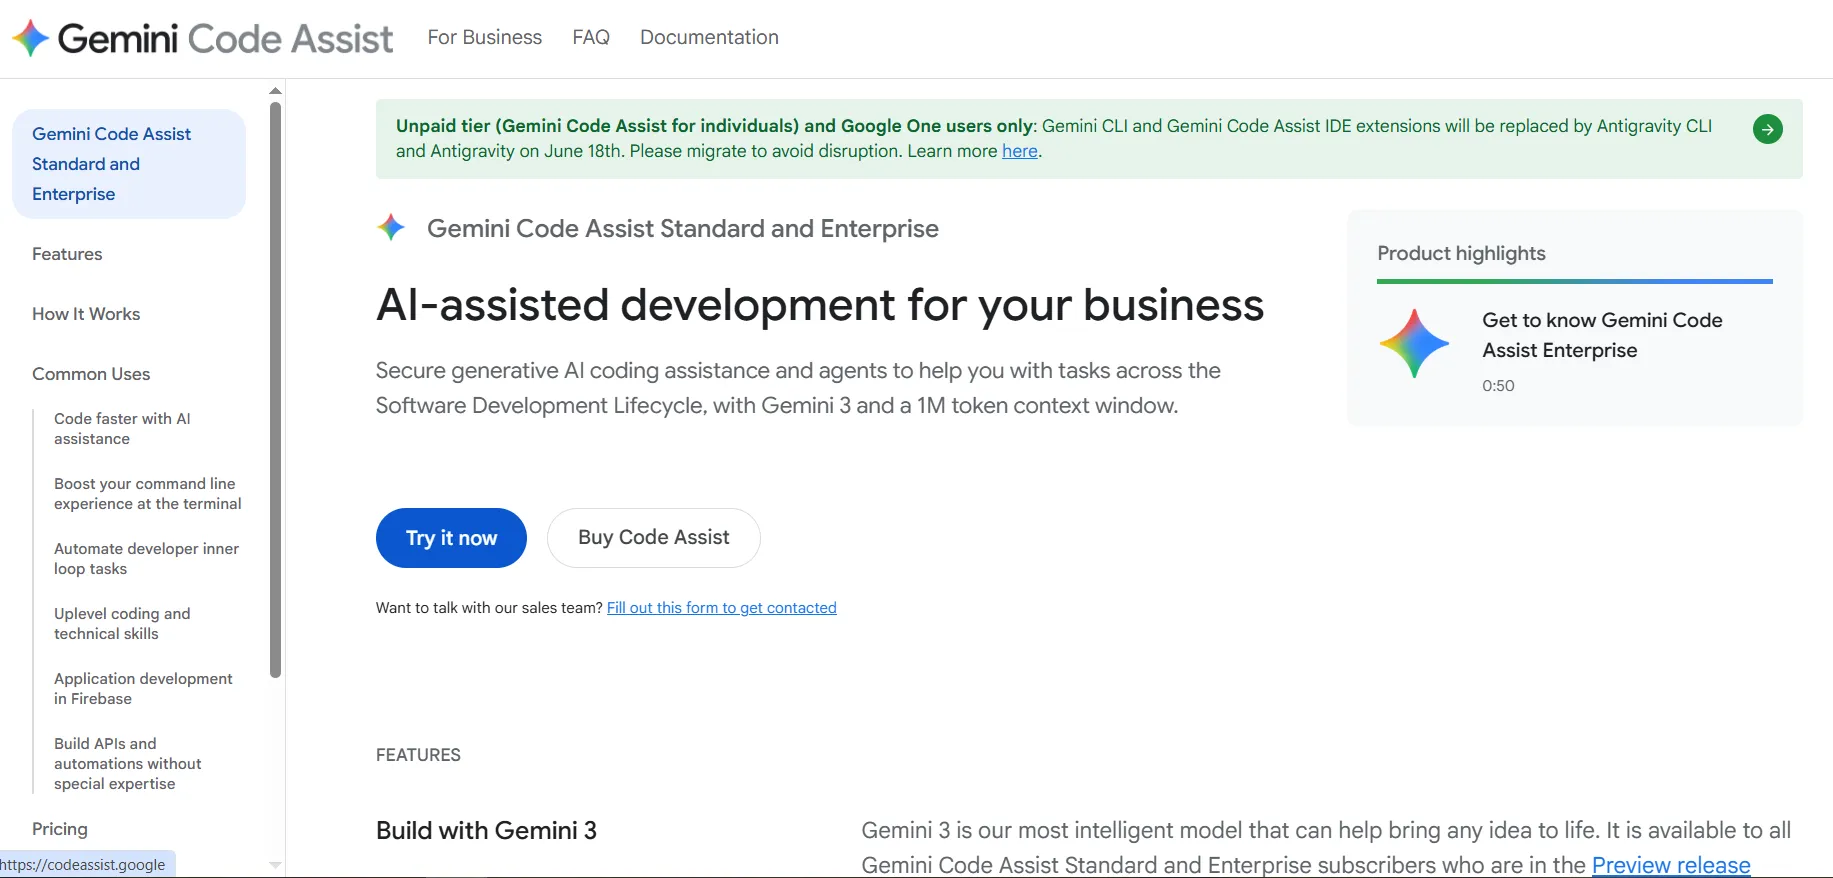Select Application development in Firebase
1833x878 pixels.
[x=143, y=689]
